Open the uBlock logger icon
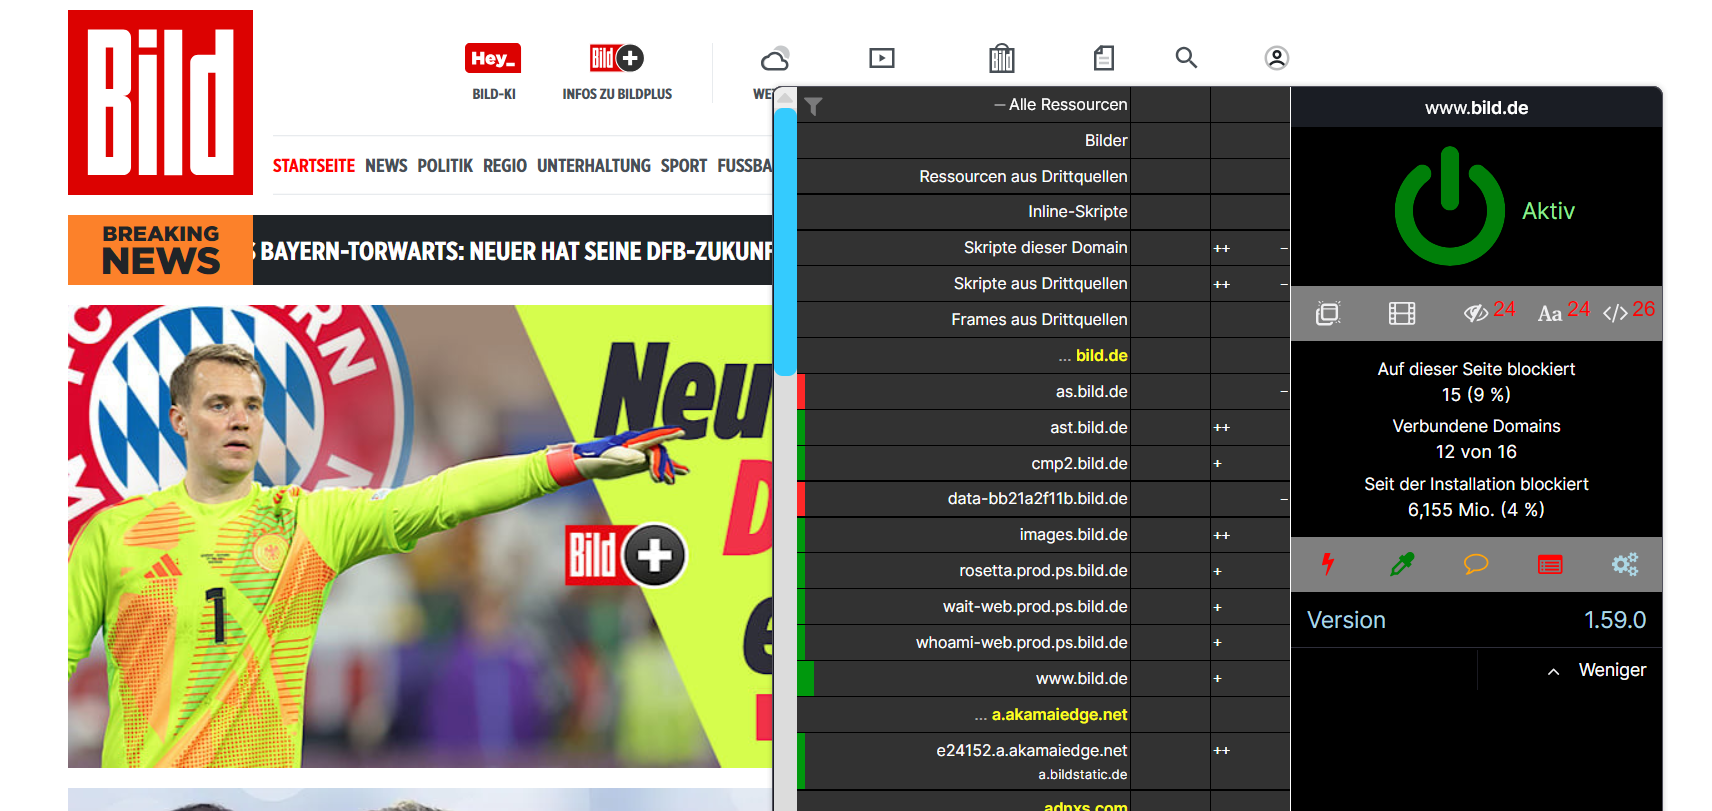This screenshot has height=811, width=1712. coord(1550,565)
